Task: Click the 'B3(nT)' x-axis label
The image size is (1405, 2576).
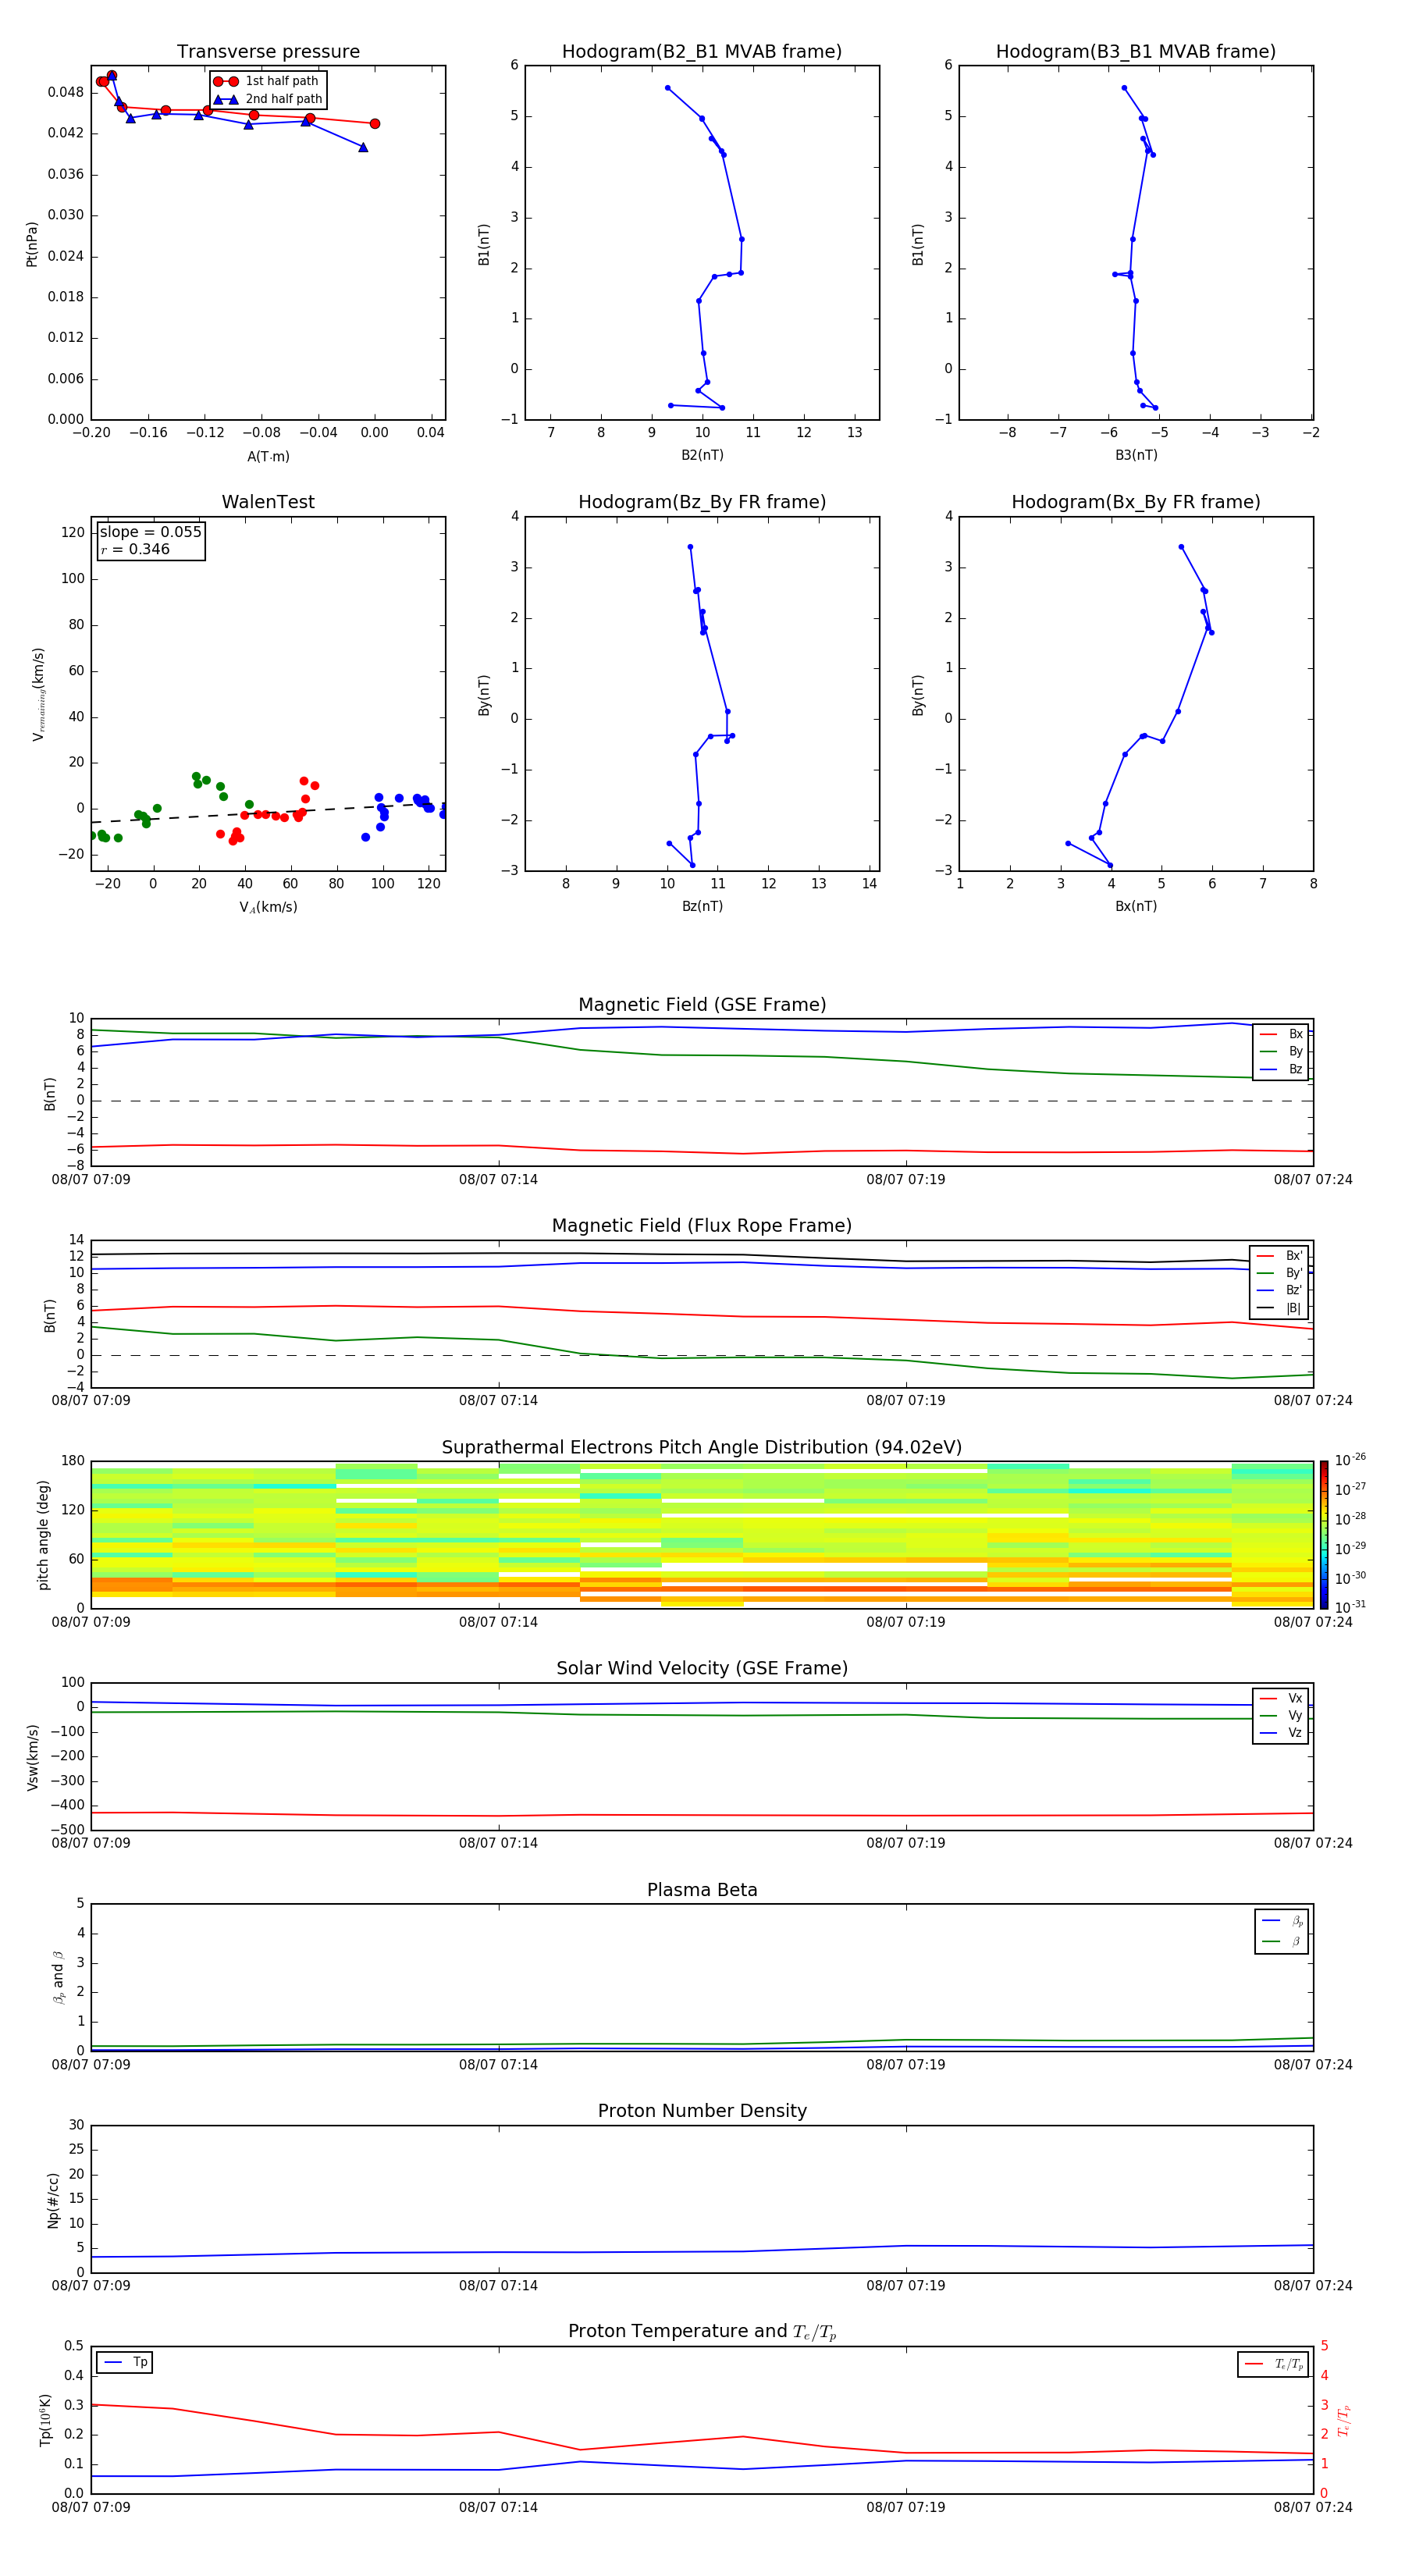Action: (x=1136, y=456)
